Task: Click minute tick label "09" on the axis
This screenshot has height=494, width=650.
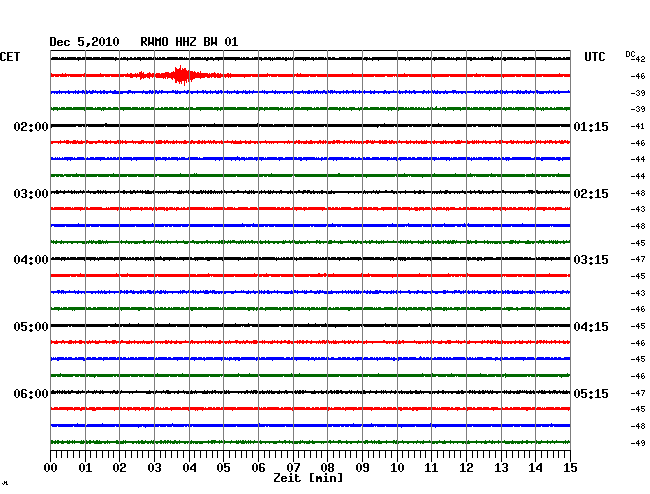Action: pyautogui.click(x=362, y=468)
